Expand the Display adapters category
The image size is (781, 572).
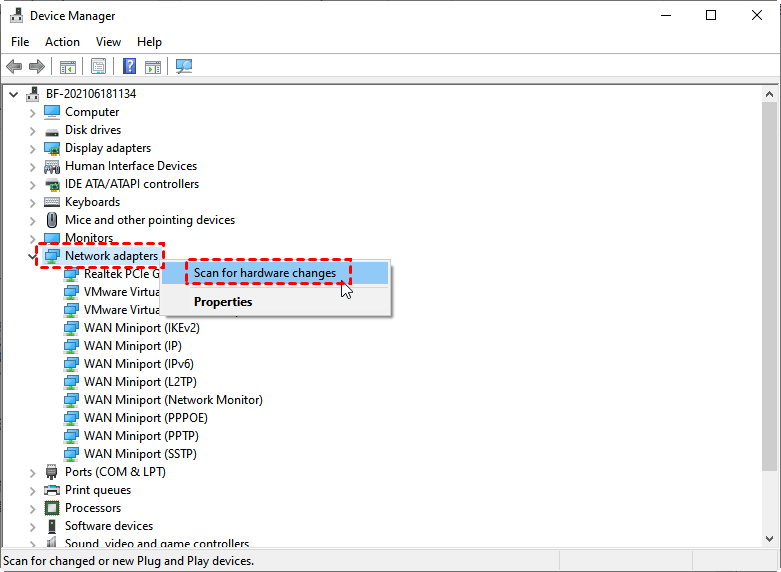tap(32, 149)
